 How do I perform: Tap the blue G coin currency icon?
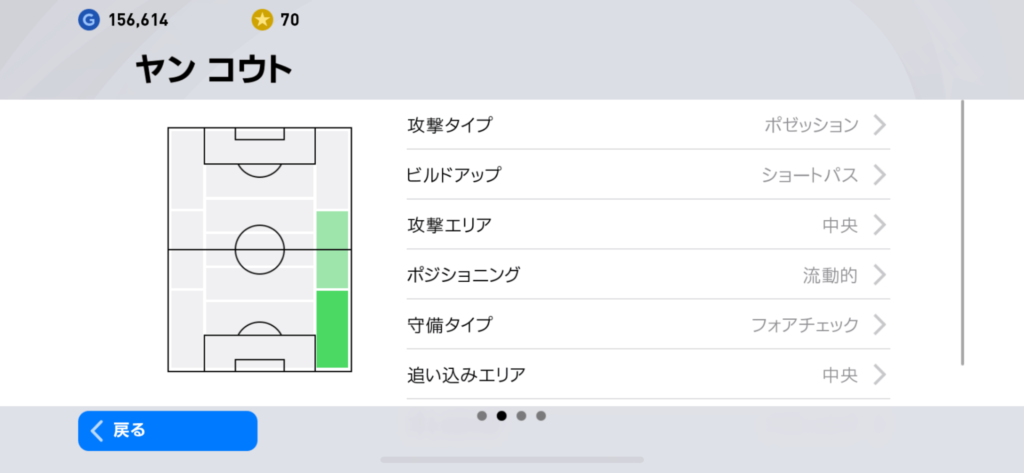click(89, 19)
